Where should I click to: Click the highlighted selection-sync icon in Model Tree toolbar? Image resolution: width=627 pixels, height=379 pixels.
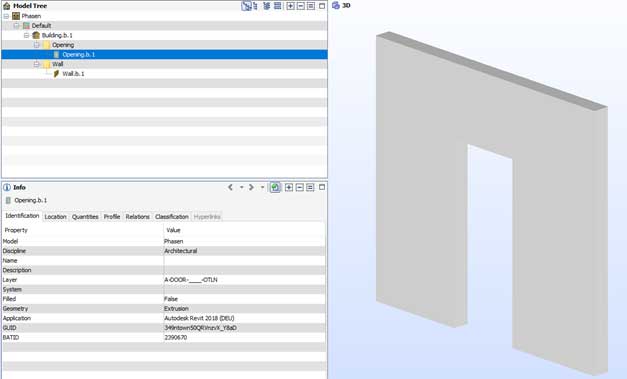click(246, 6)
